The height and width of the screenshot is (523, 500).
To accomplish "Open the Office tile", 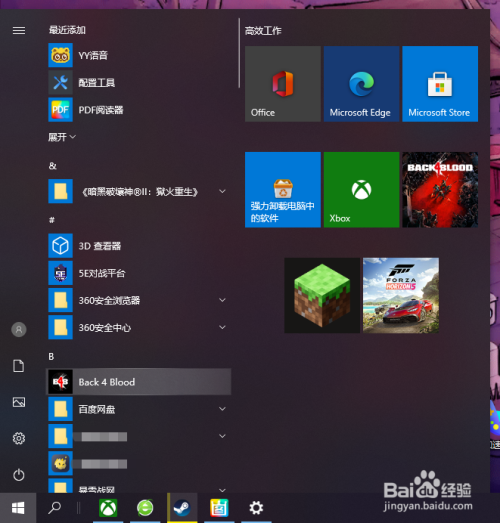I will (x=283, y=84).
